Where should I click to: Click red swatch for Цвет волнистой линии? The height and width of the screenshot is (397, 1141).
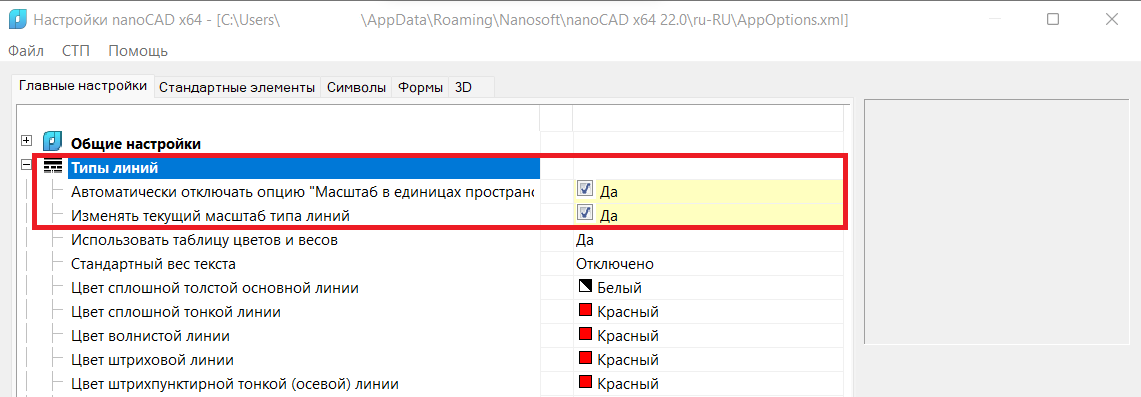(584, 334)
